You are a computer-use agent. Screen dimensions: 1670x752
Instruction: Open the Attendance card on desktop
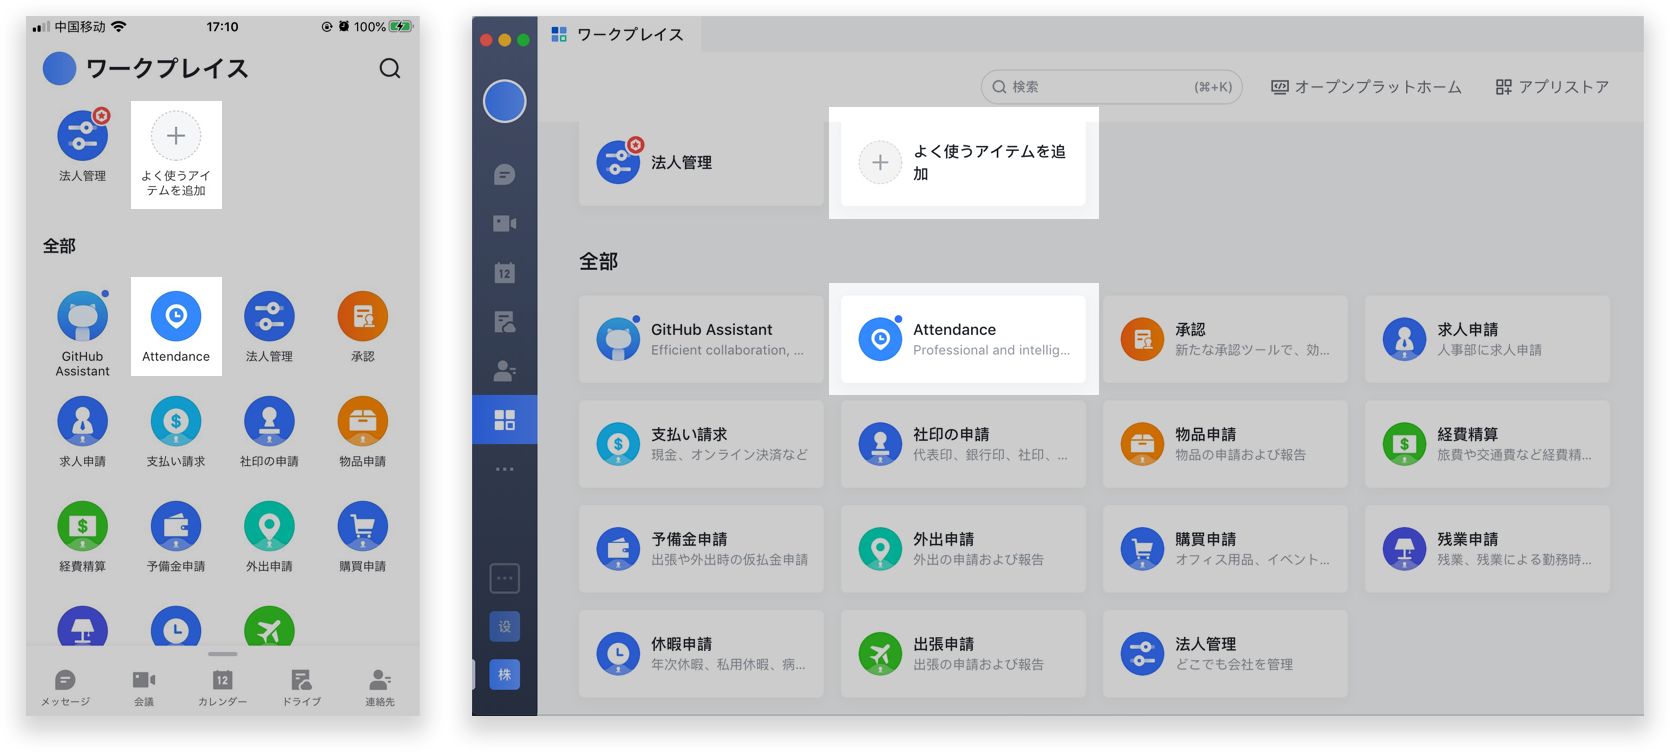pos(962,339)
